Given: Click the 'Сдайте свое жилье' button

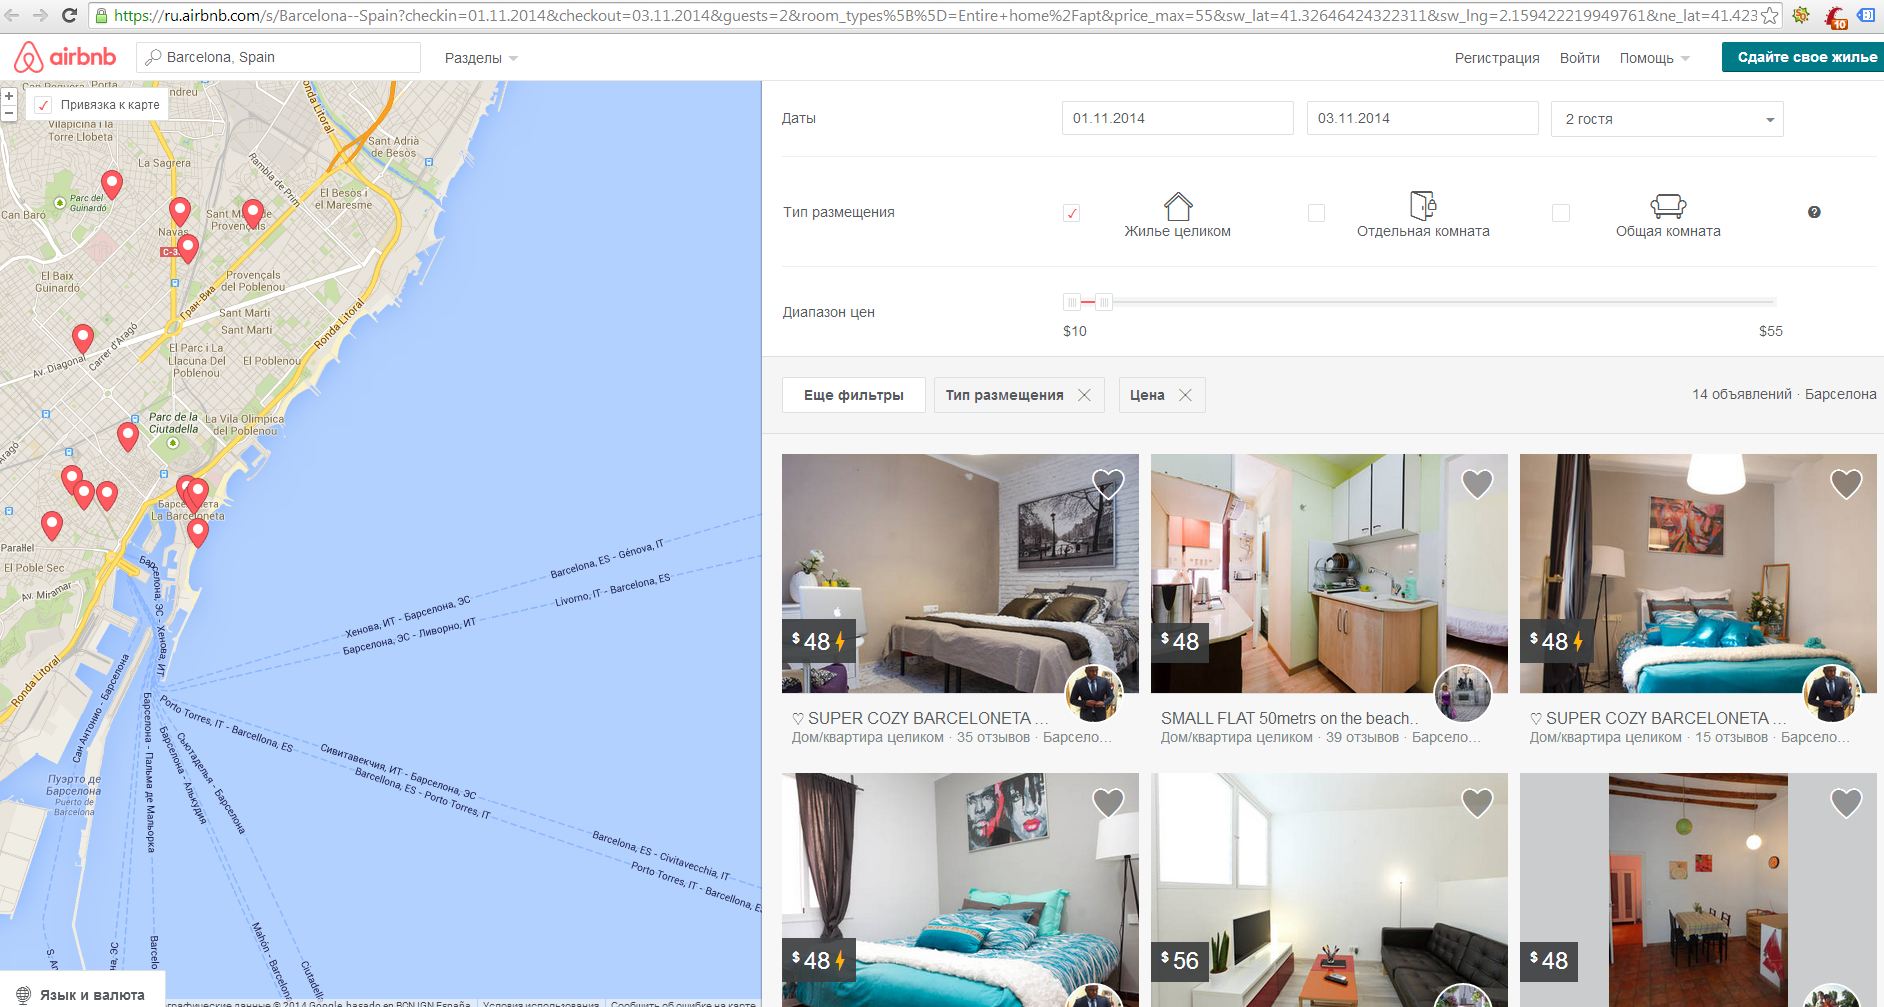Looking at the screenshot, I should (1803, 57).
